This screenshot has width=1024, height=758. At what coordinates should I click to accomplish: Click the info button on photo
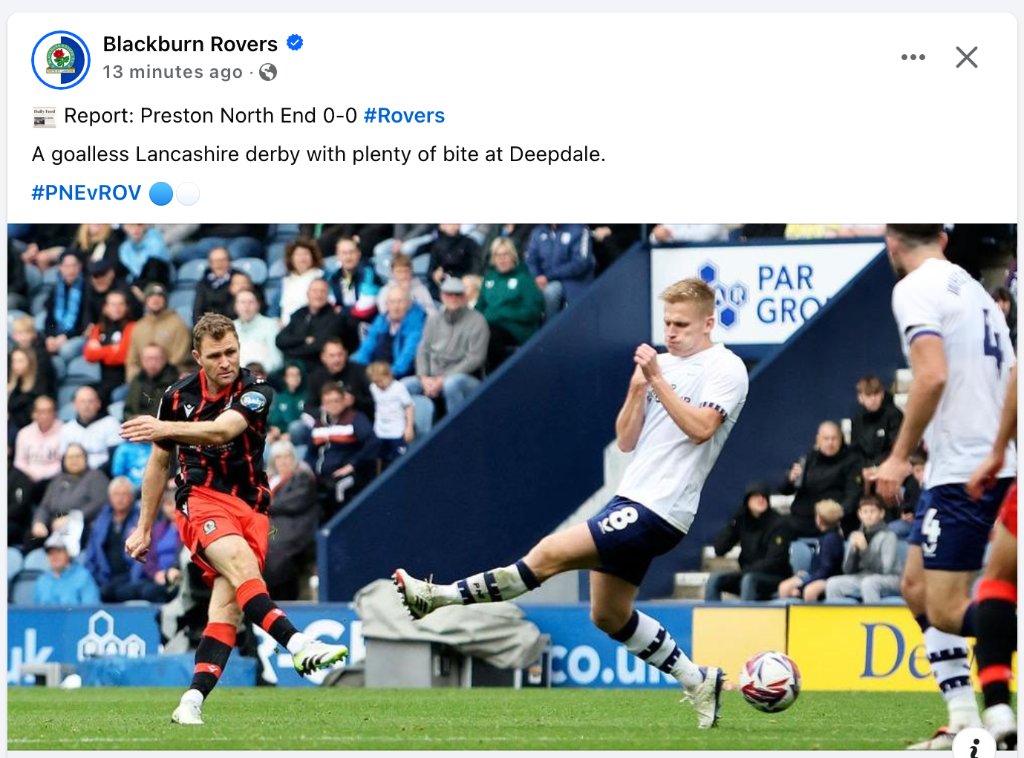(x=974, y=745)
